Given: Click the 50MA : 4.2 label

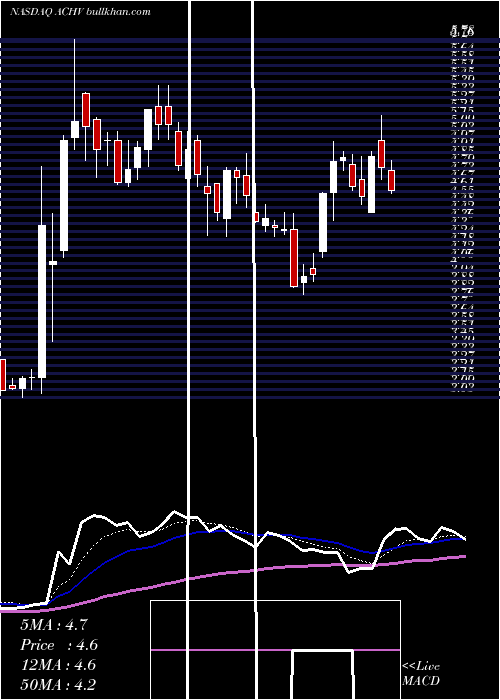Looking at the screenshot, I should point(58,684).
